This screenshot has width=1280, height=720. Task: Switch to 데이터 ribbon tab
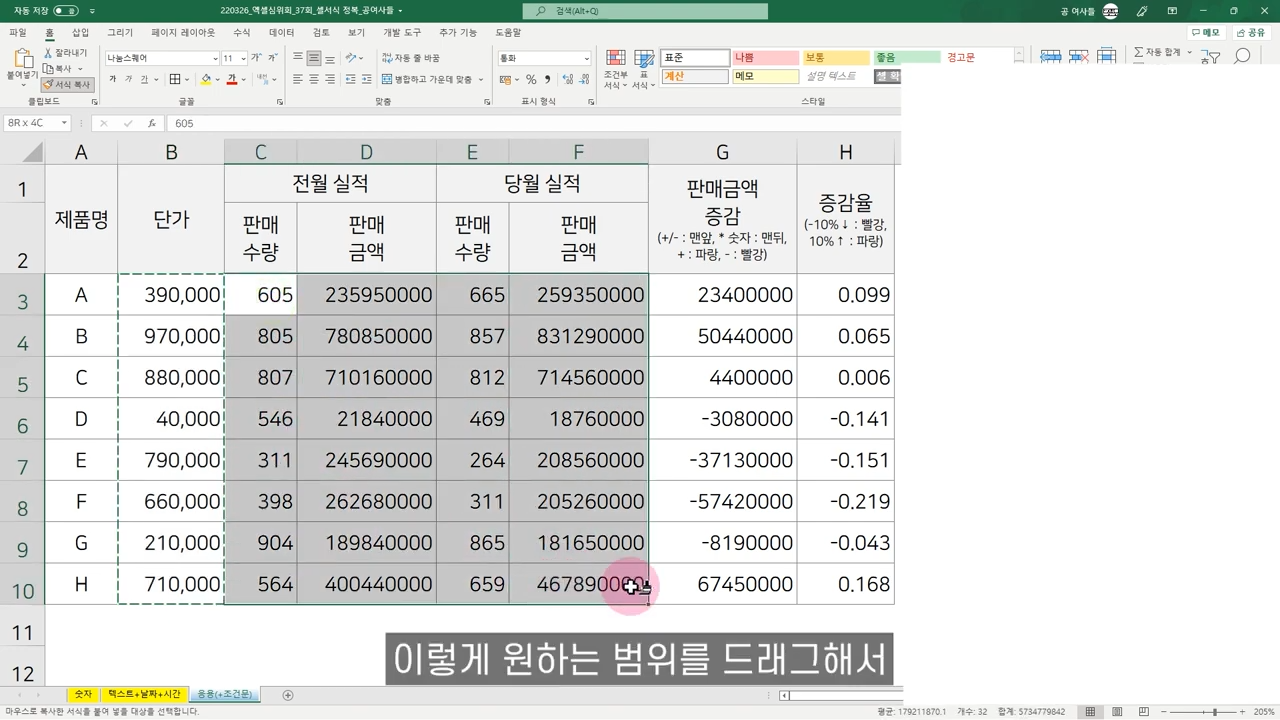282,32
